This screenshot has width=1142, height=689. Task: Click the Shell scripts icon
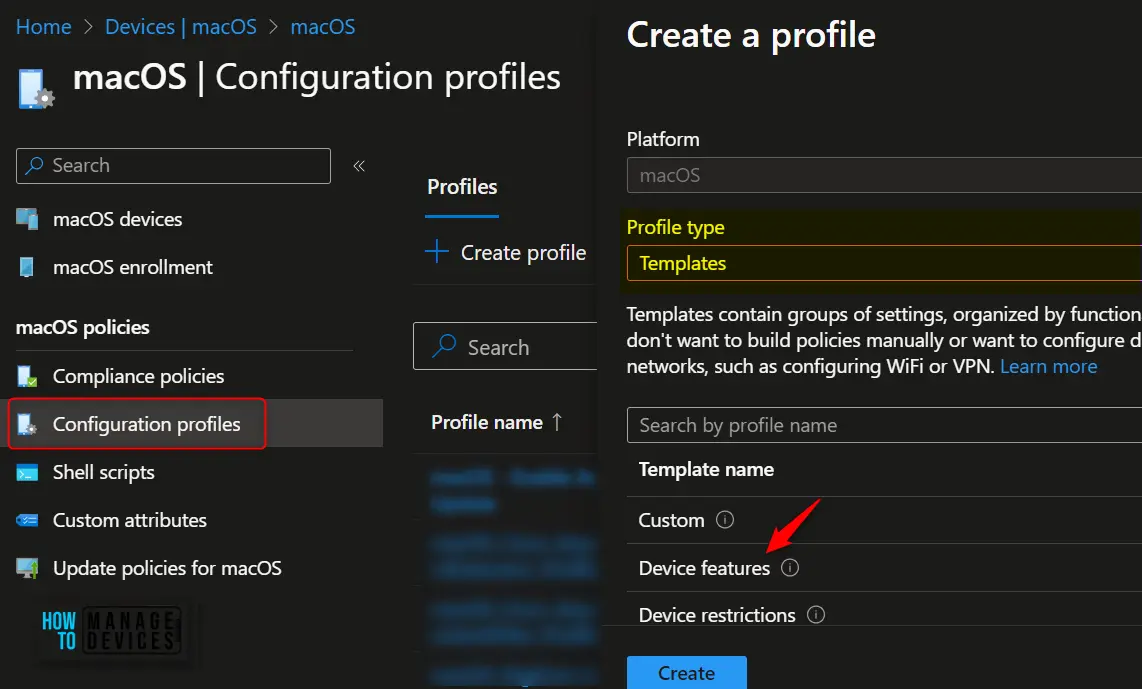pyautogui.click(x=27, y=473)
